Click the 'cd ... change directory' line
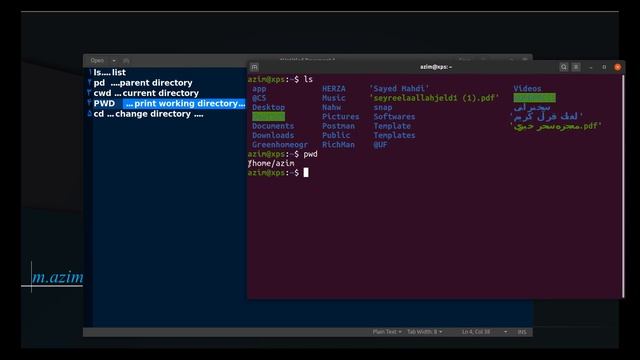640x360 pixels. 149,114
